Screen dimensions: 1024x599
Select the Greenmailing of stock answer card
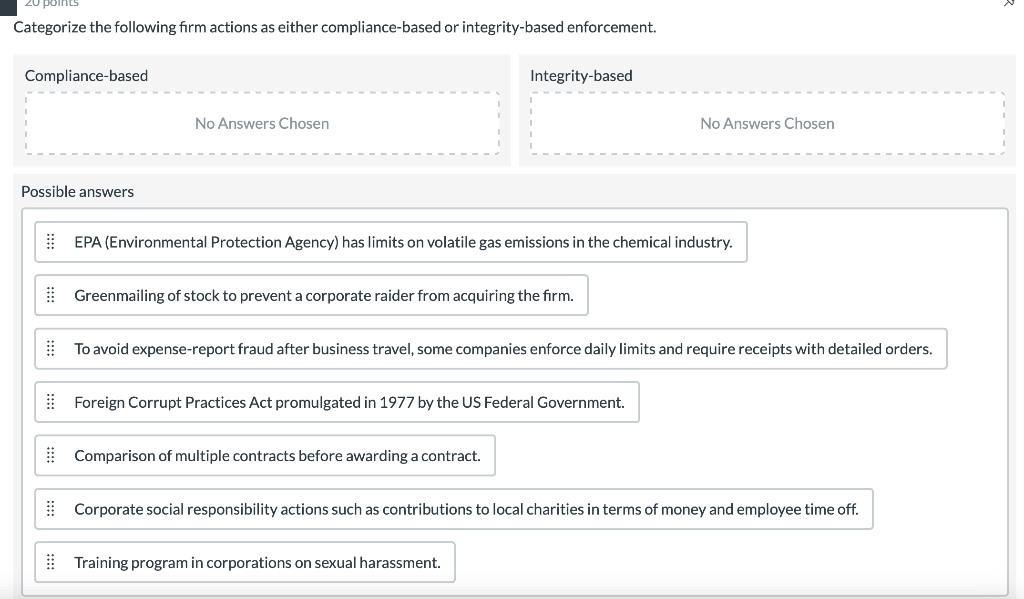pos(310,295)
